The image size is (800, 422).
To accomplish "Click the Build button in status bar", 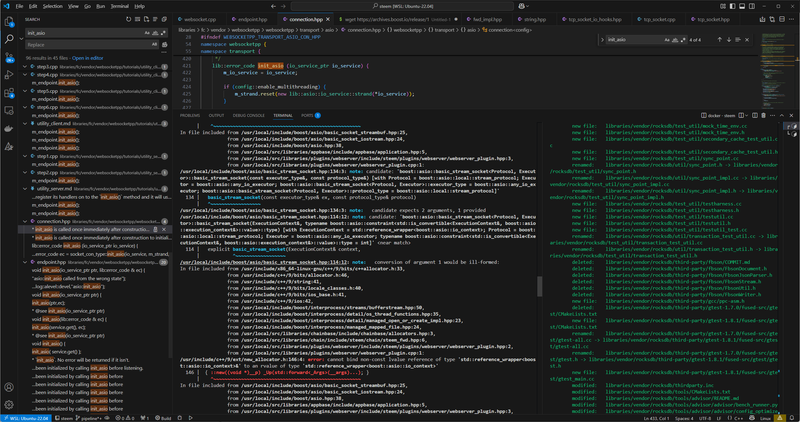I will pos(163,418).
